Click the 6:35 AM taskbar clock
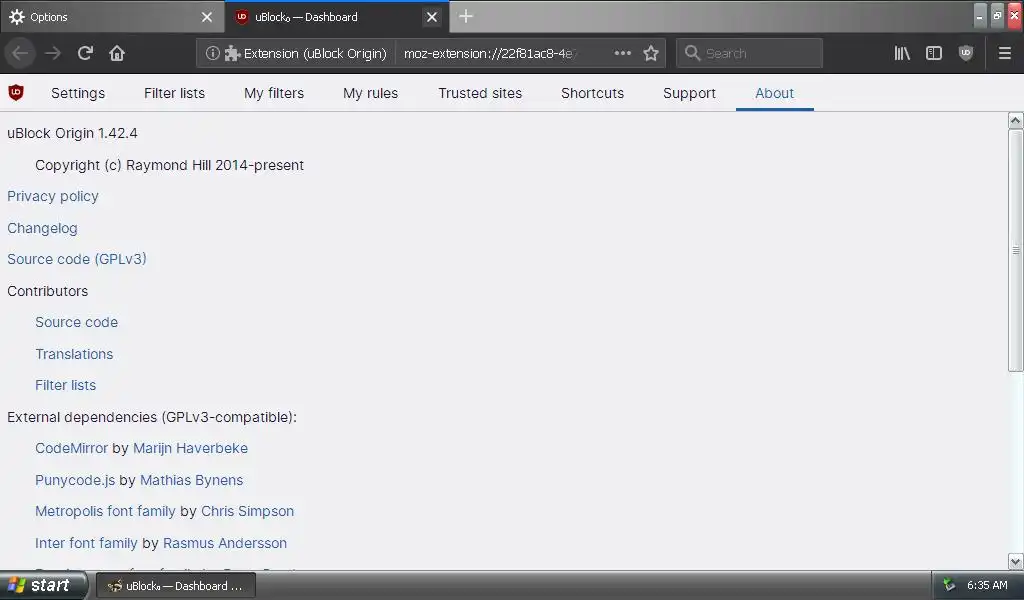Image resolution: width=1024 pixels, height=600 pixels. coord(987,586)
